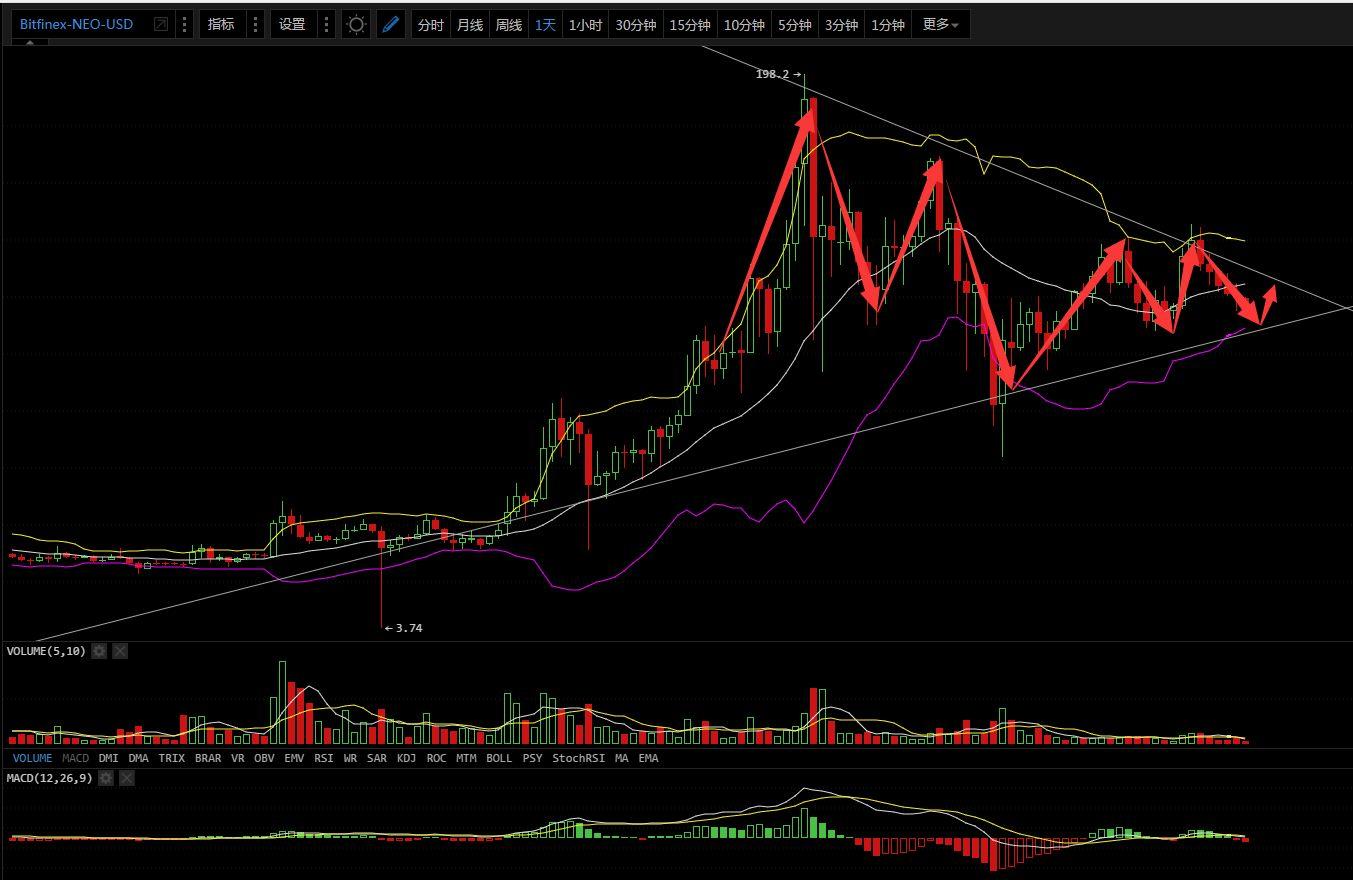Switch to the 周线 weekly interval
The image size is (1353, 880).
pos(509,25)
